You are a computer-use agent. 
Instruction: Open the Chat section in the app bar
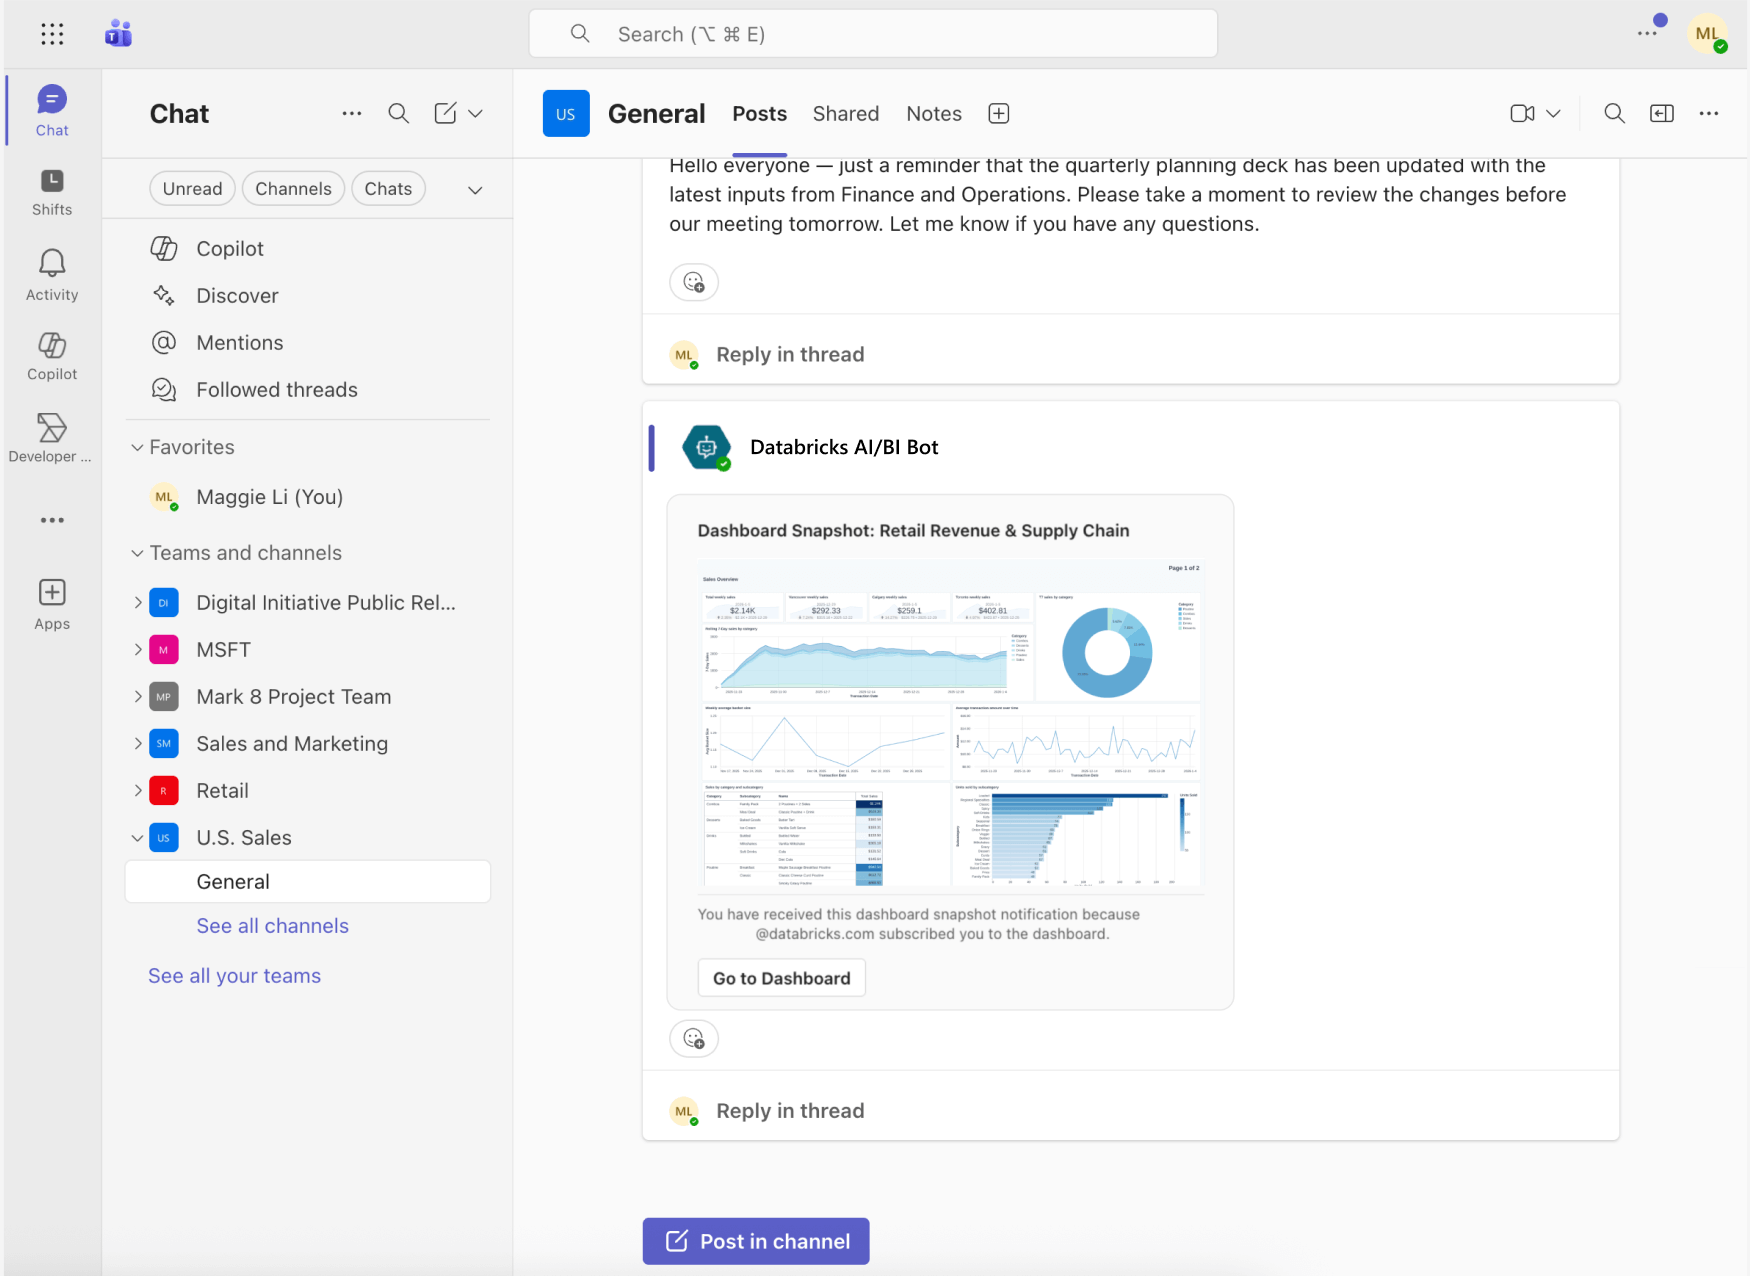[51, 108]
